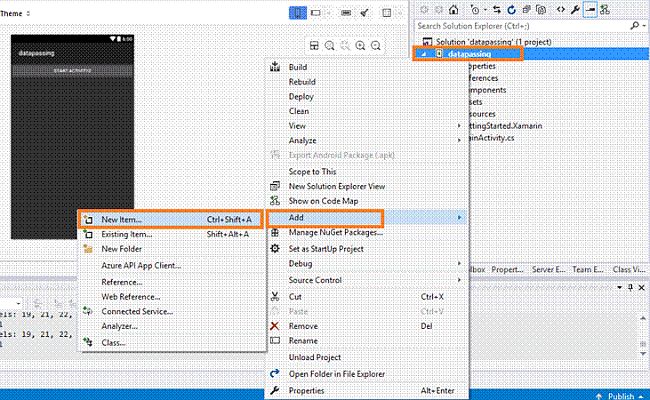Click the Solution Explorer search magnifier icon
This screenshot has width=650, height=400.
tap(635, 26)
